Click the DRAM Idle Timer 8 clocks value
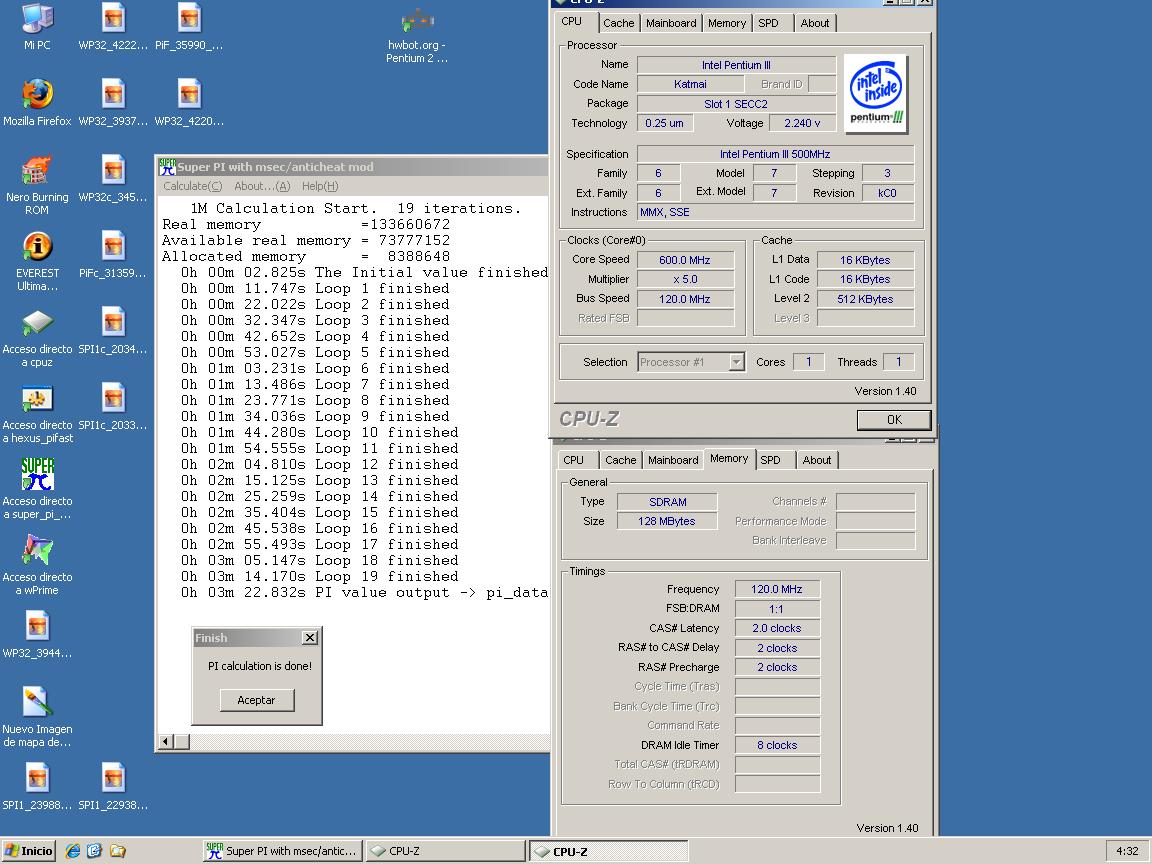 (x=777, y=745)
